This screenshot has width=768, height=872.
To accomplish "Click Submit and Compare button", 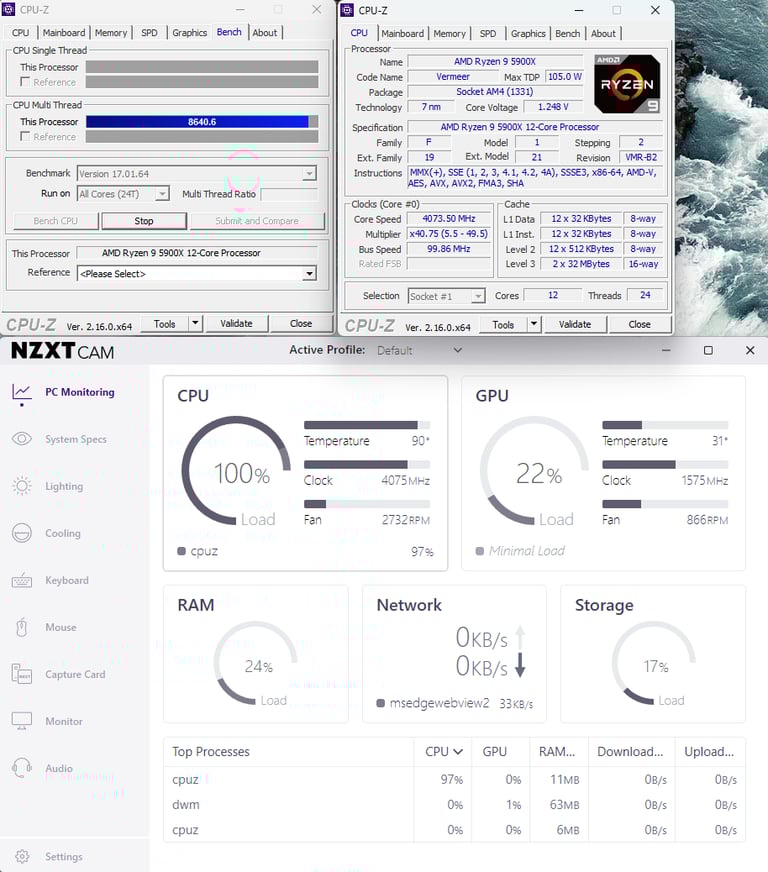I will tap(257, 221).
